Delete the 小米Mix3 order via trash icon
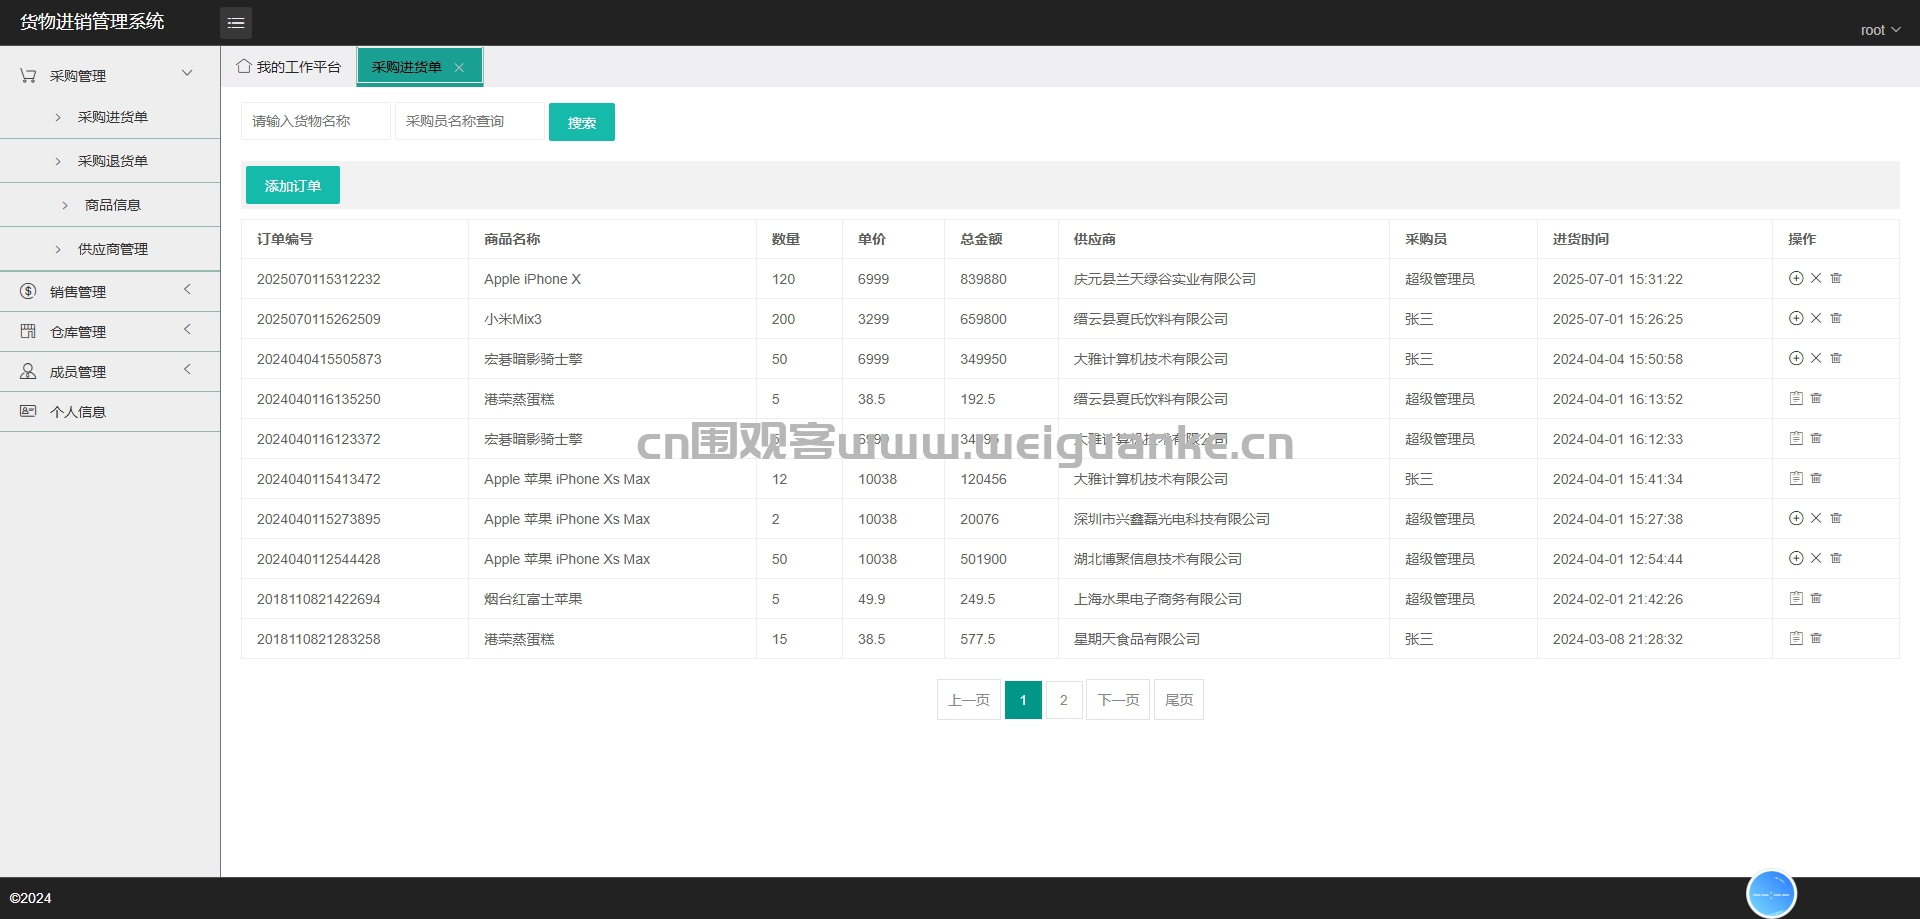 click(1836, 319)
